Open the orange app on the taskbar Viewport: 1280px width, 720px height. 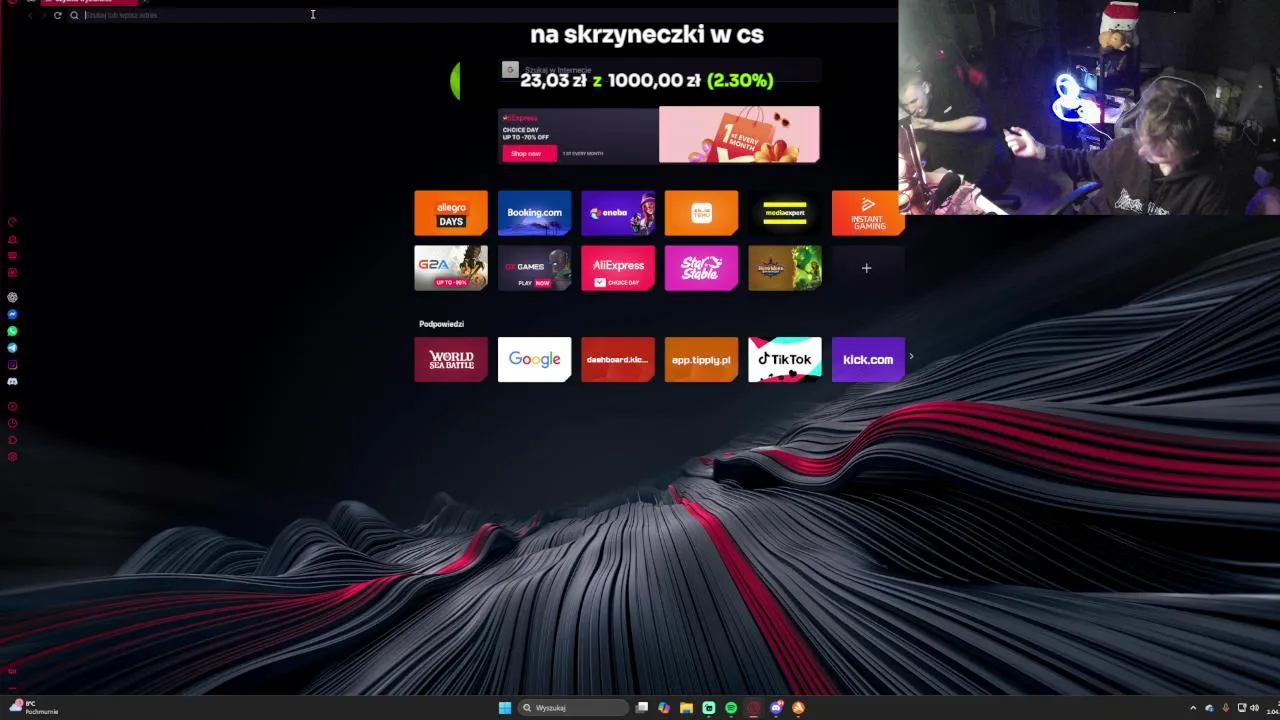tap(798, 708)
